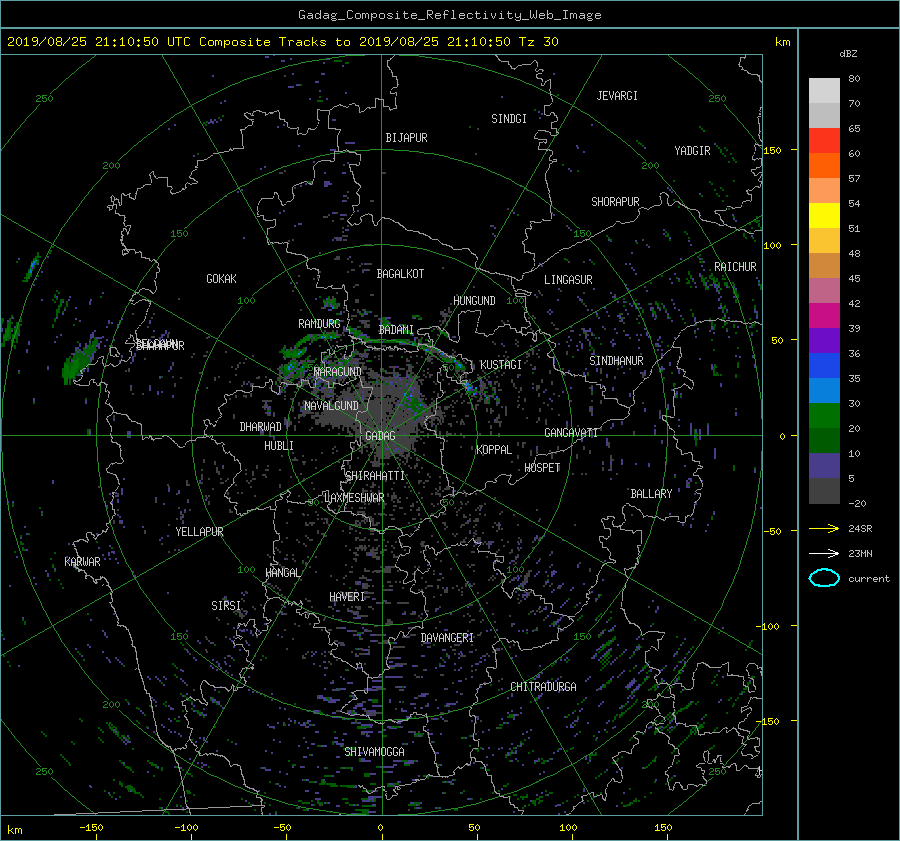Click the SINDGI city label

click(509, 119)
